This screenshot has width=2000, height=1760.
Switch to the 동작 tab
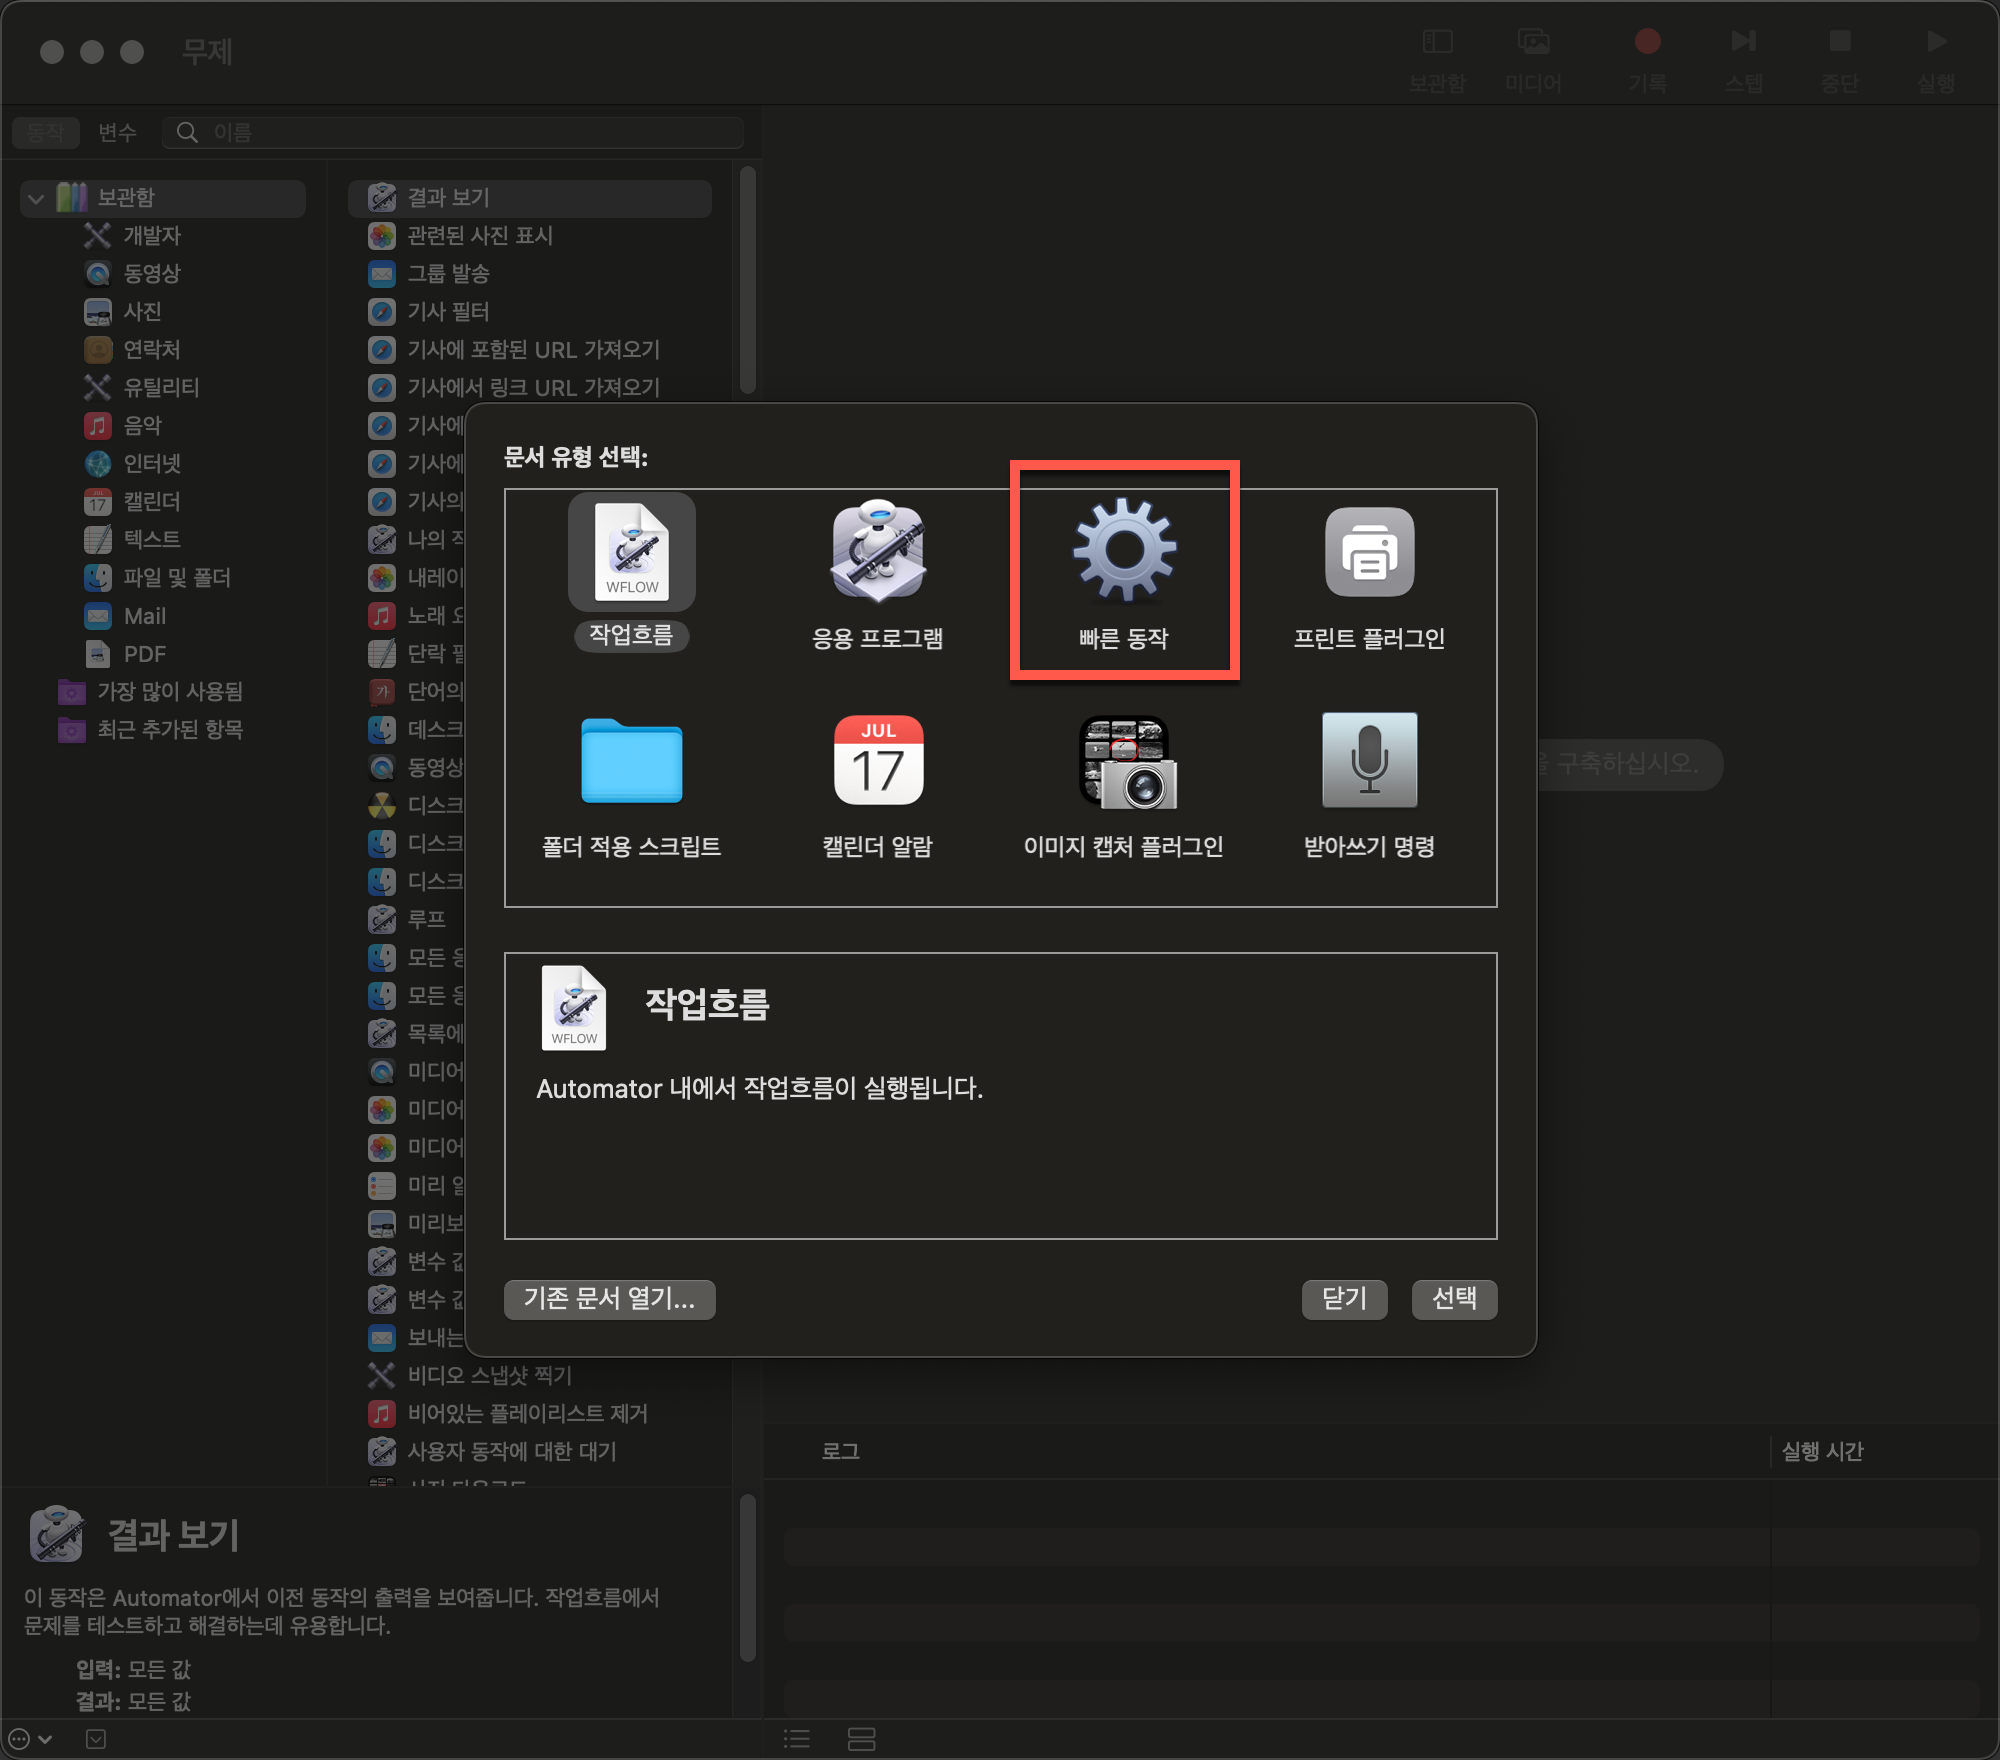pyautogui.click(x=45, y=132)
